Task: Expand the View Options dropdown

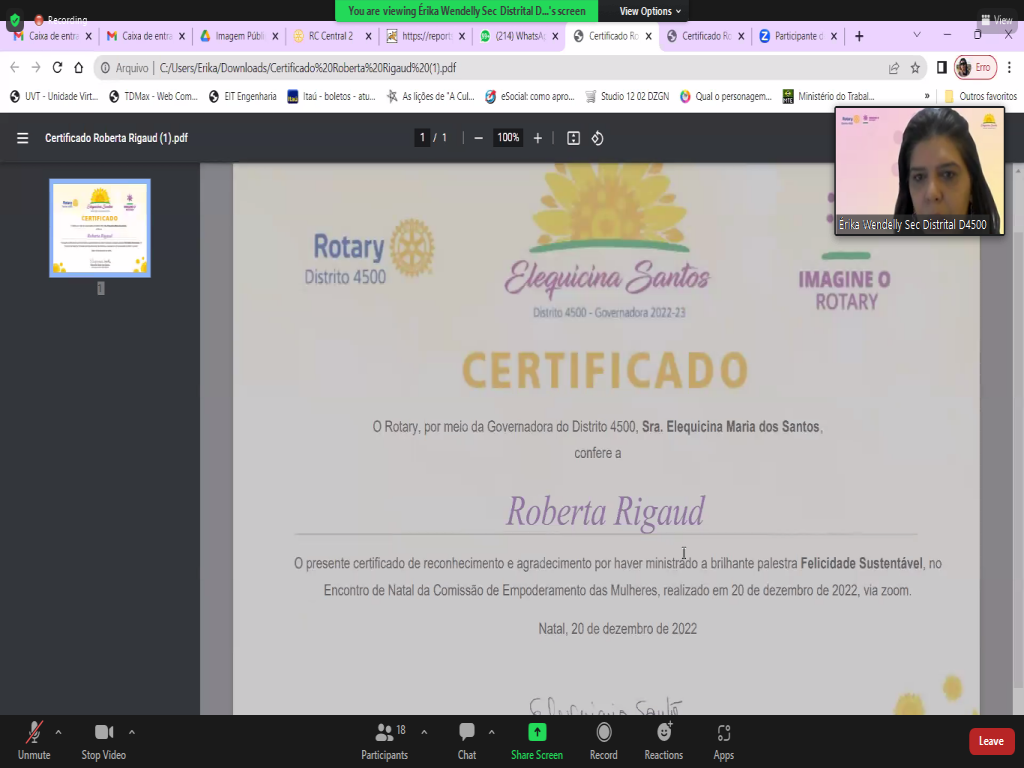Action: pos(650,11)
